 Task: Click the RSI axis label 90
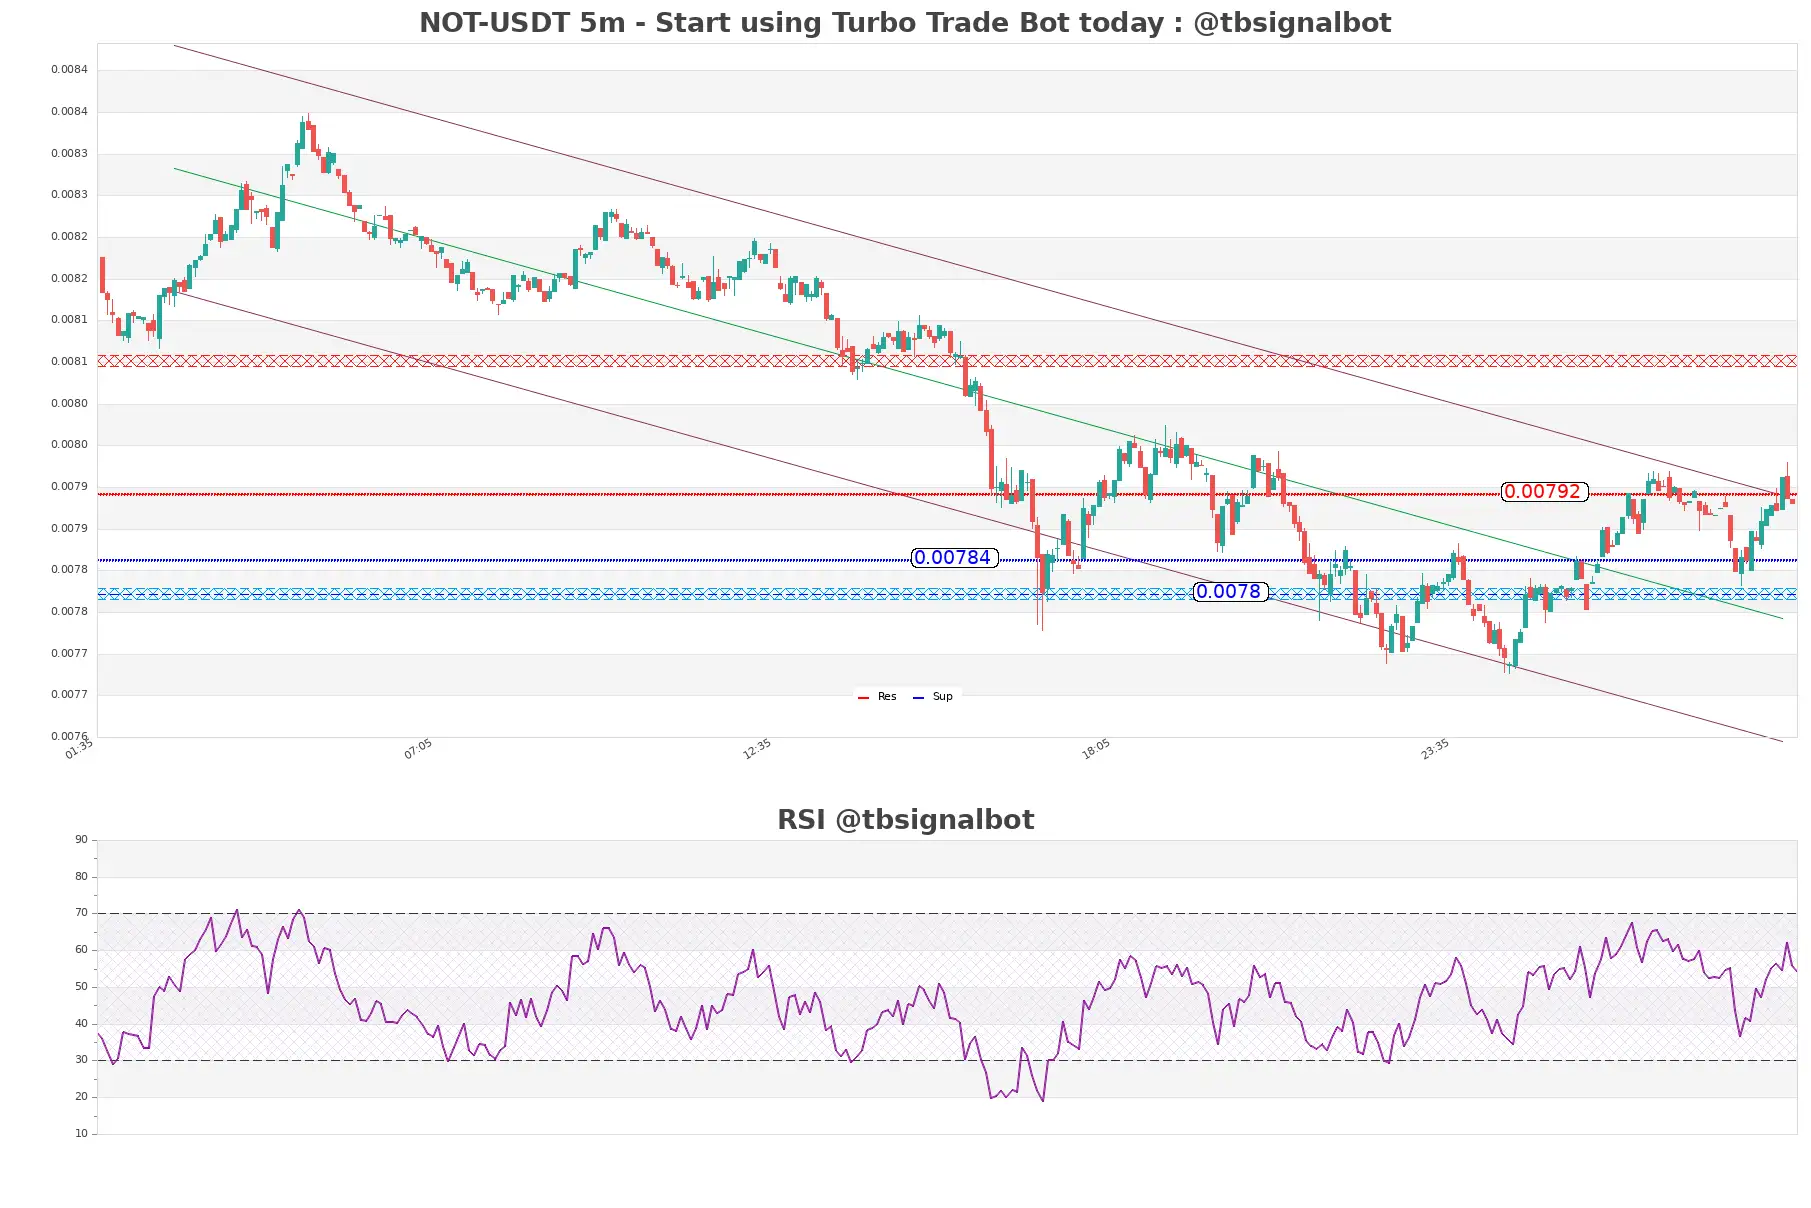click(x=81, y=840)
